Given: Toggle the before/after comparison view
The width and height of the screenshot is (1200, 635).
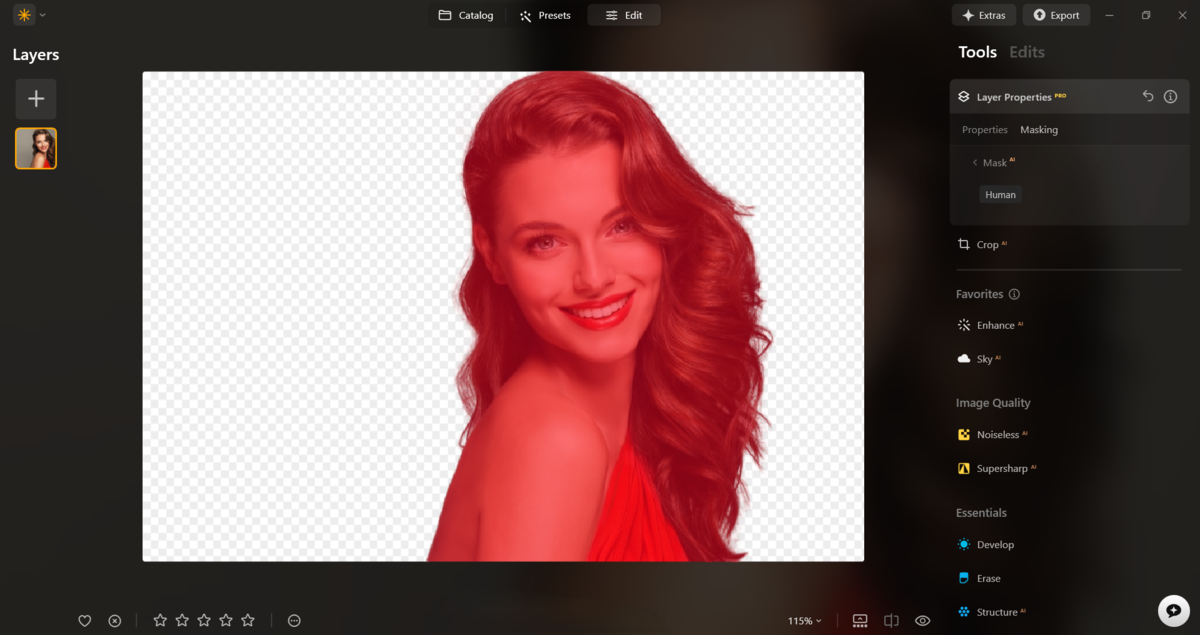Looking at the screenshot, I should point(890,620).
